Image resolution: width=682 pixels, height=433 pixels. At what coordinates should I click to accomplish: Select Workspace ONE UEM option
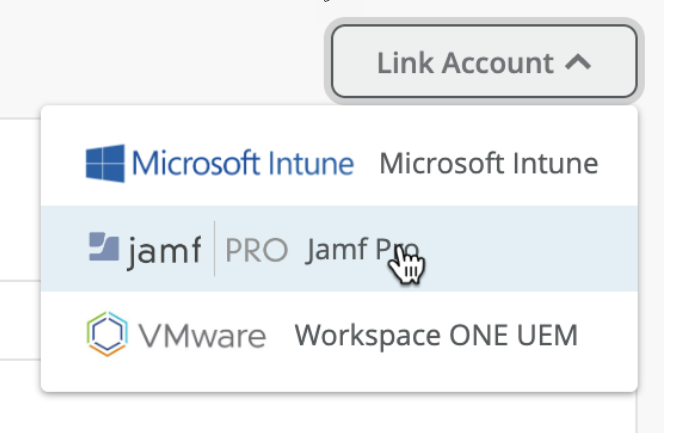tap(338, 335)
